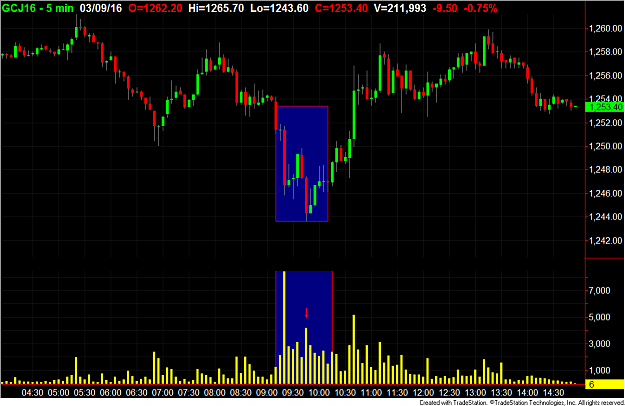Viewport: 625px width, 406px height.
Task: Click the 14:00 time axis label
Action: tap(527, 393)
